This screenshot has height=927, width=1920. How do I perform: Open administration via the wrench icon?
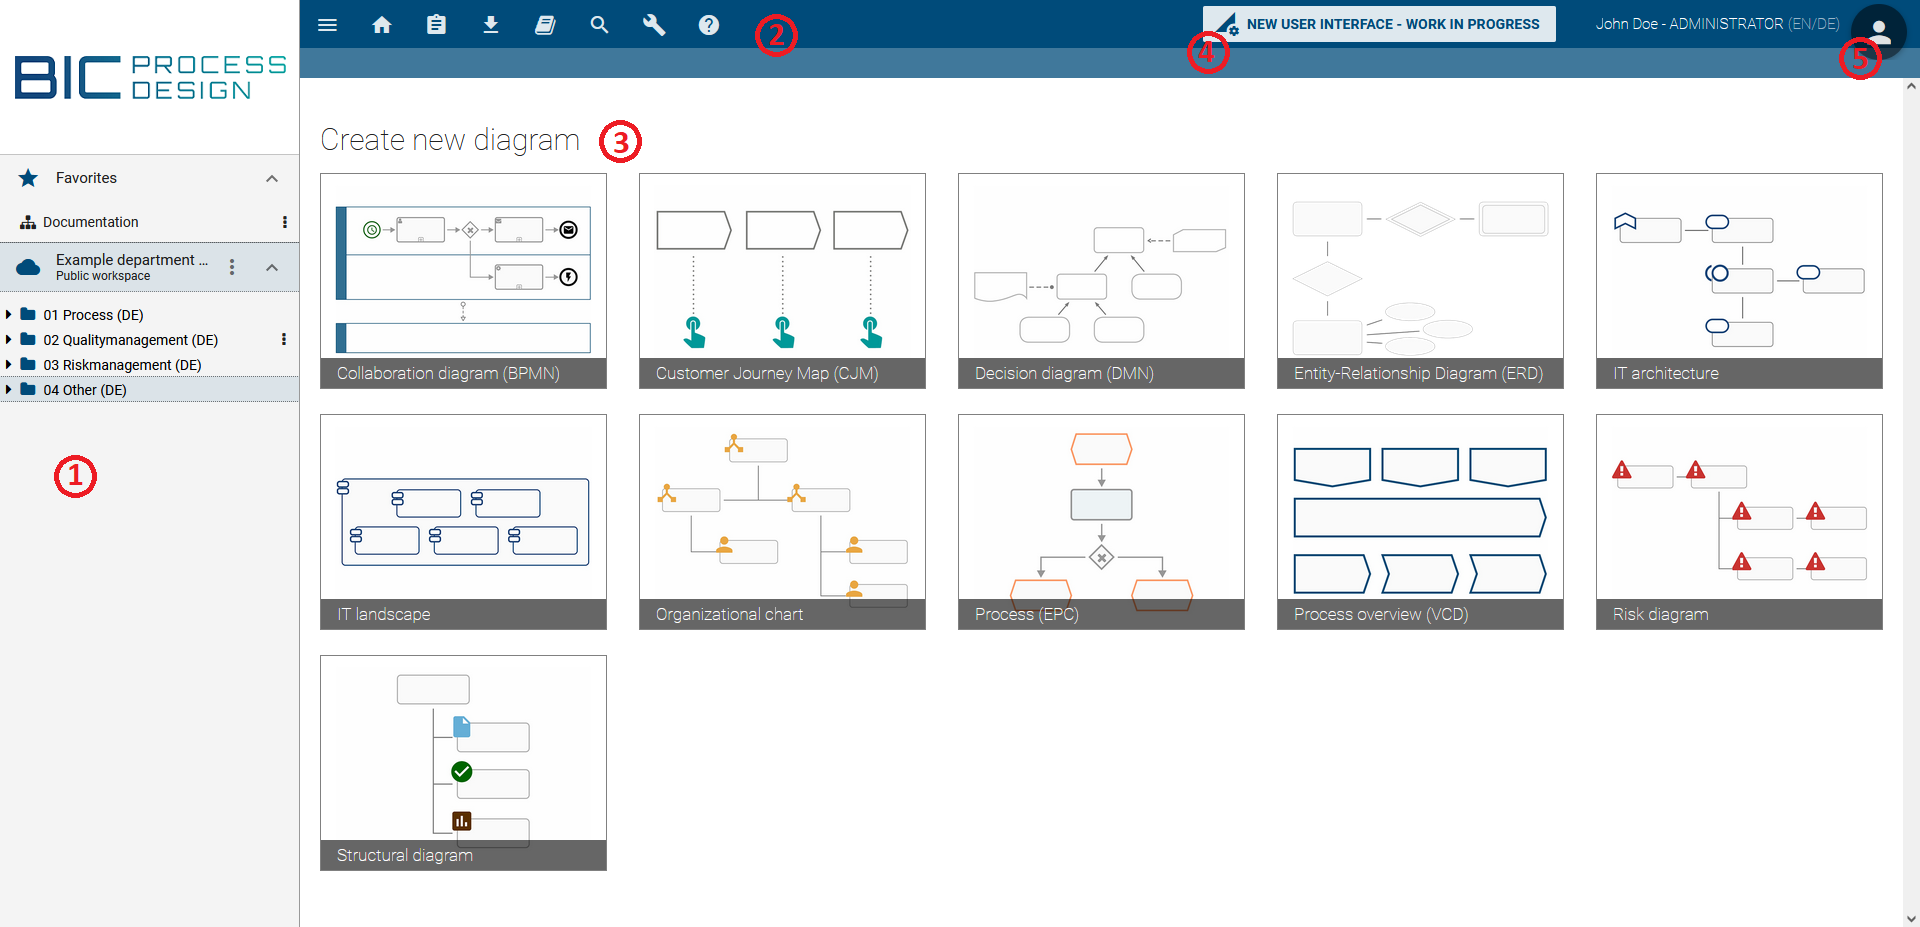pyautogui.click(x=654, y=24)
